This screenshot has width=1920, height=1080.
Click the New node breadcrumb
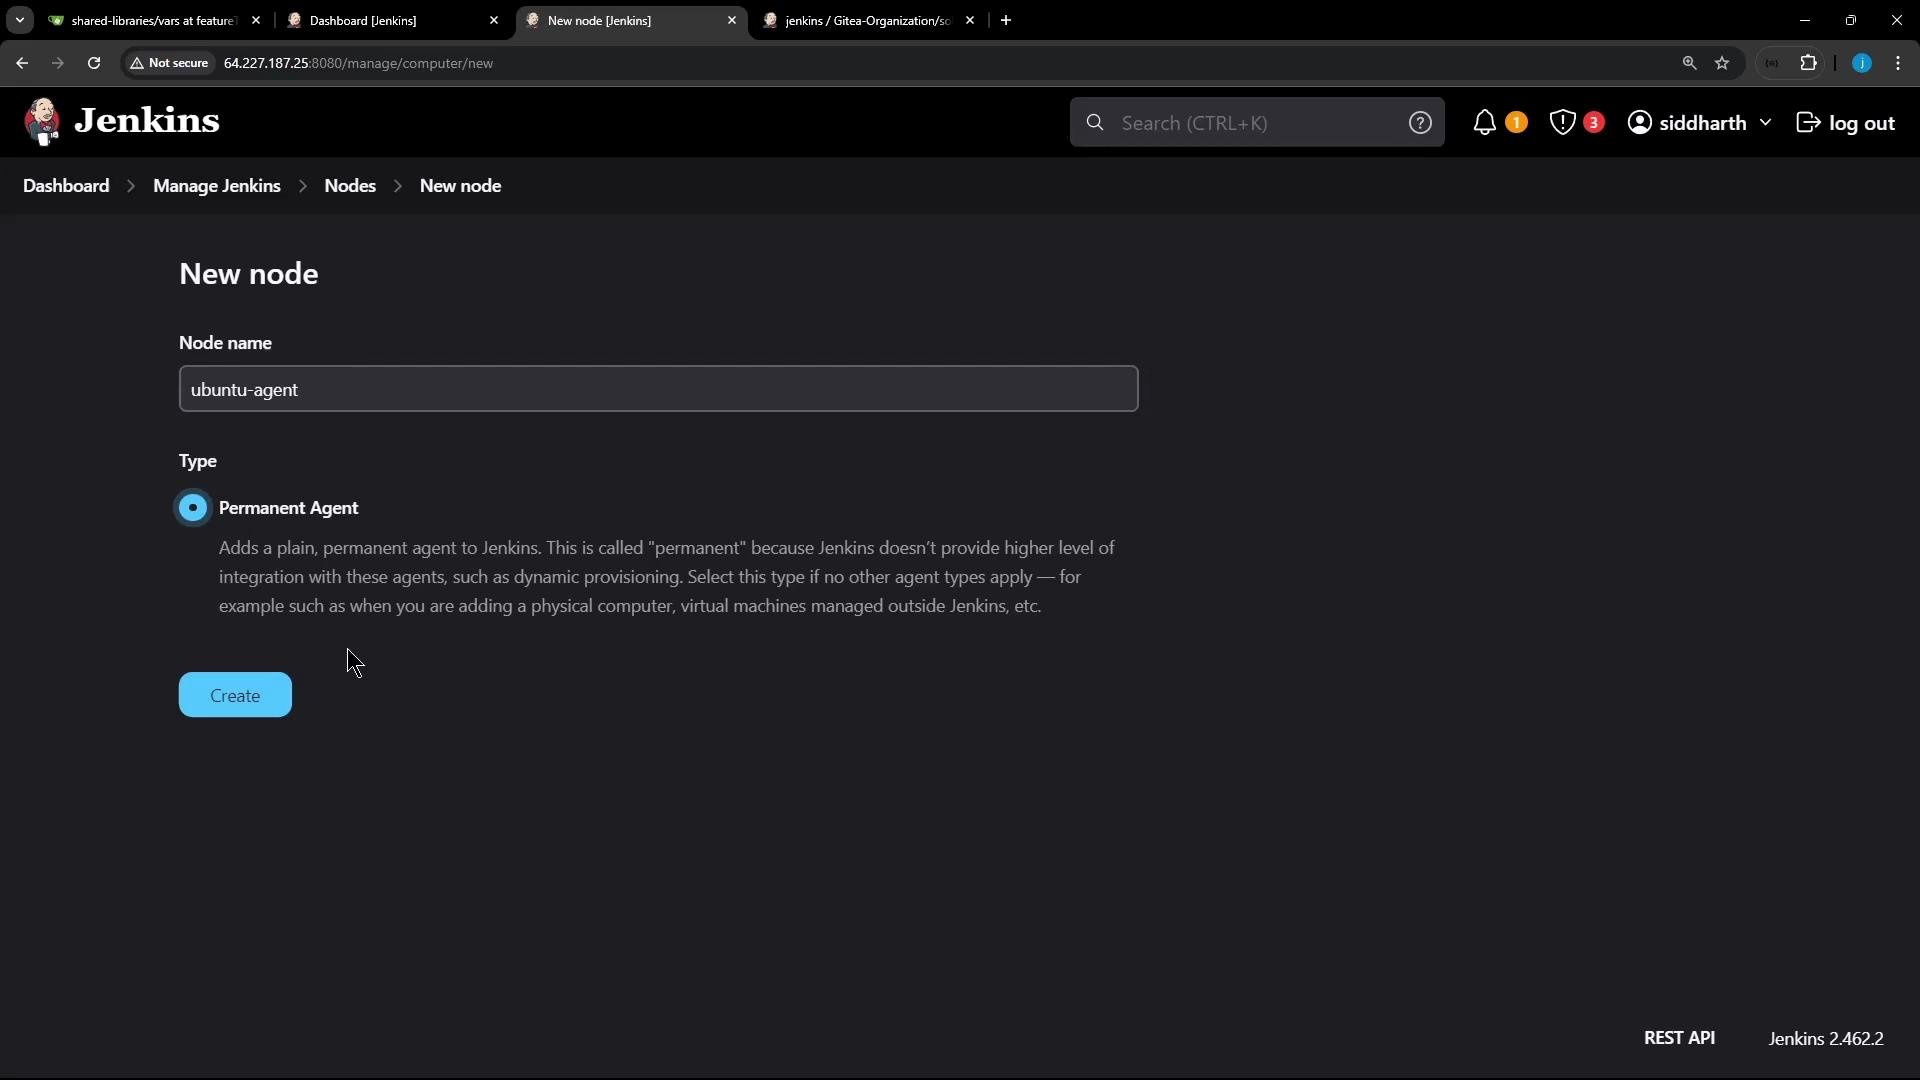point(460,186)
